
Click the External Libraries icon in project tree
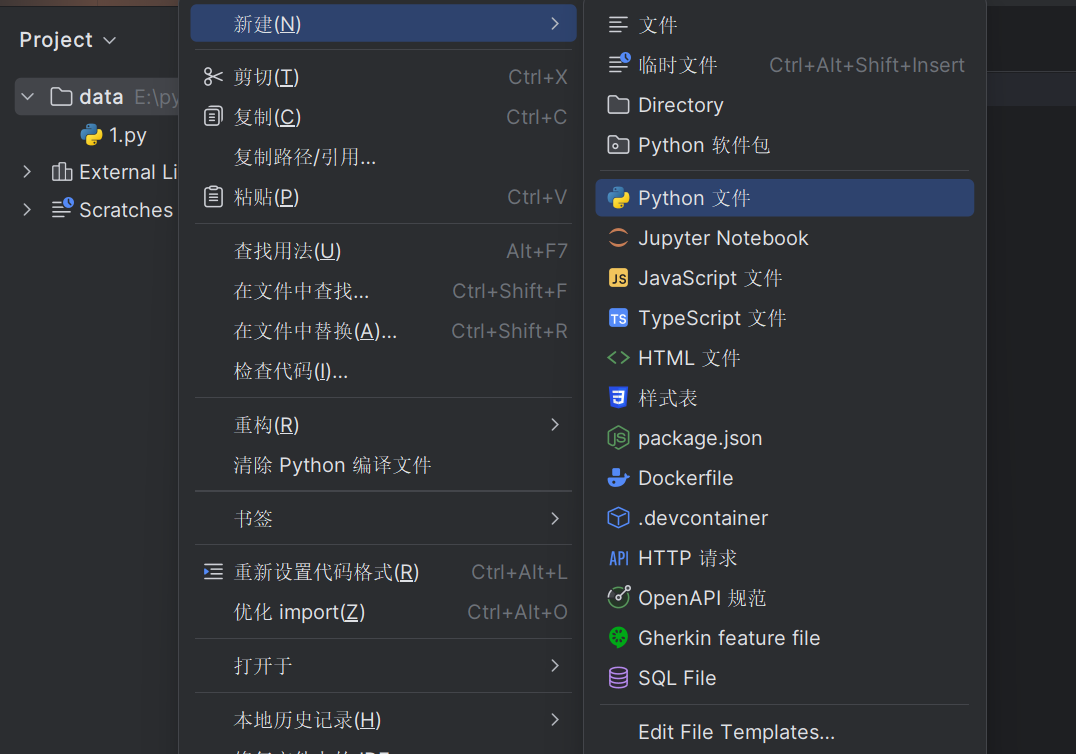[62, 172]
